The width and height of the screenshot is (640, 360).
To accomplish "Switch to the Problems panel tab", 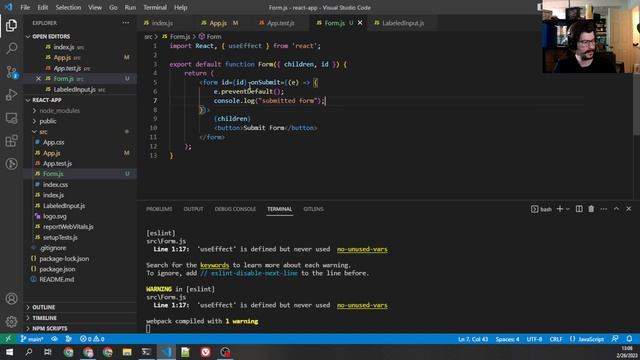I will [x=159, y=209].
